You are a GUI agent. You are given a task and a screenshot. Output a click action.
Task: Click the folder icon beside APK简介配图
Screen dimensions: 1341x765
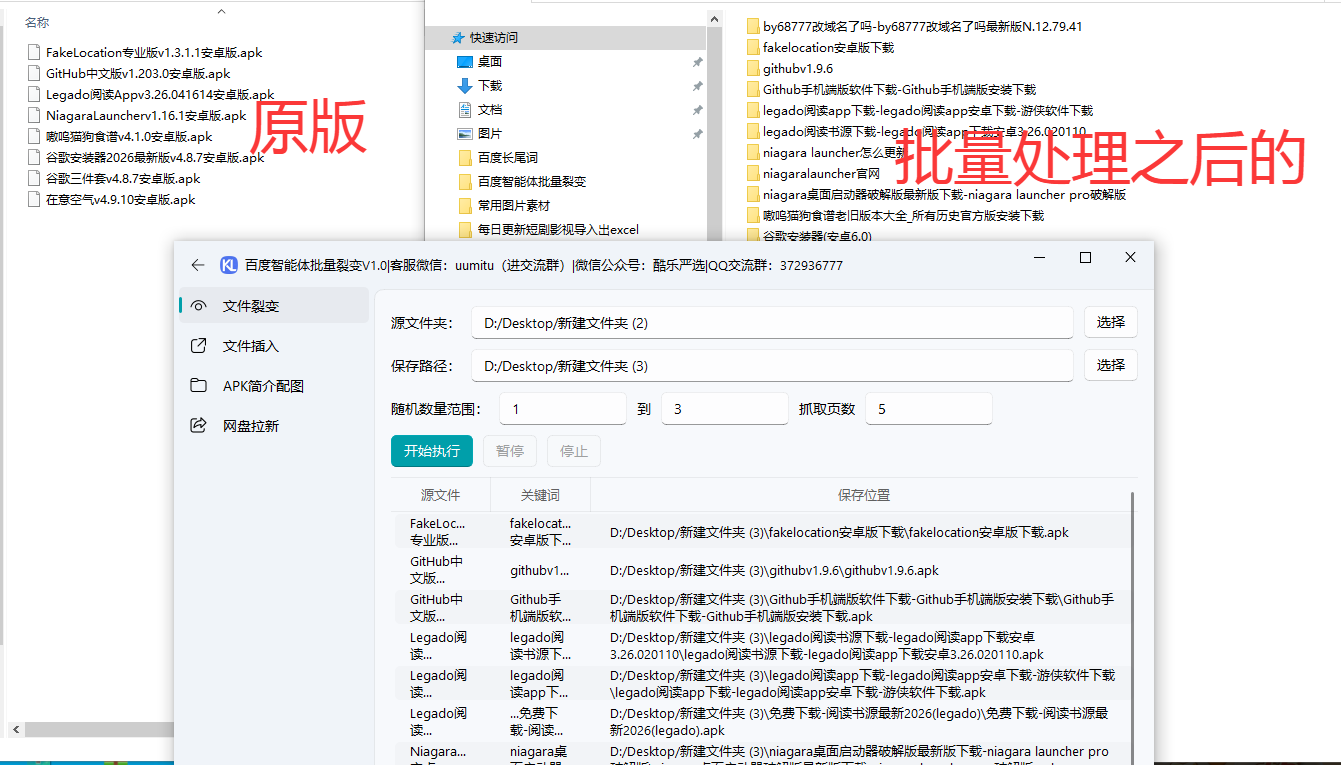tap(199, 386)
